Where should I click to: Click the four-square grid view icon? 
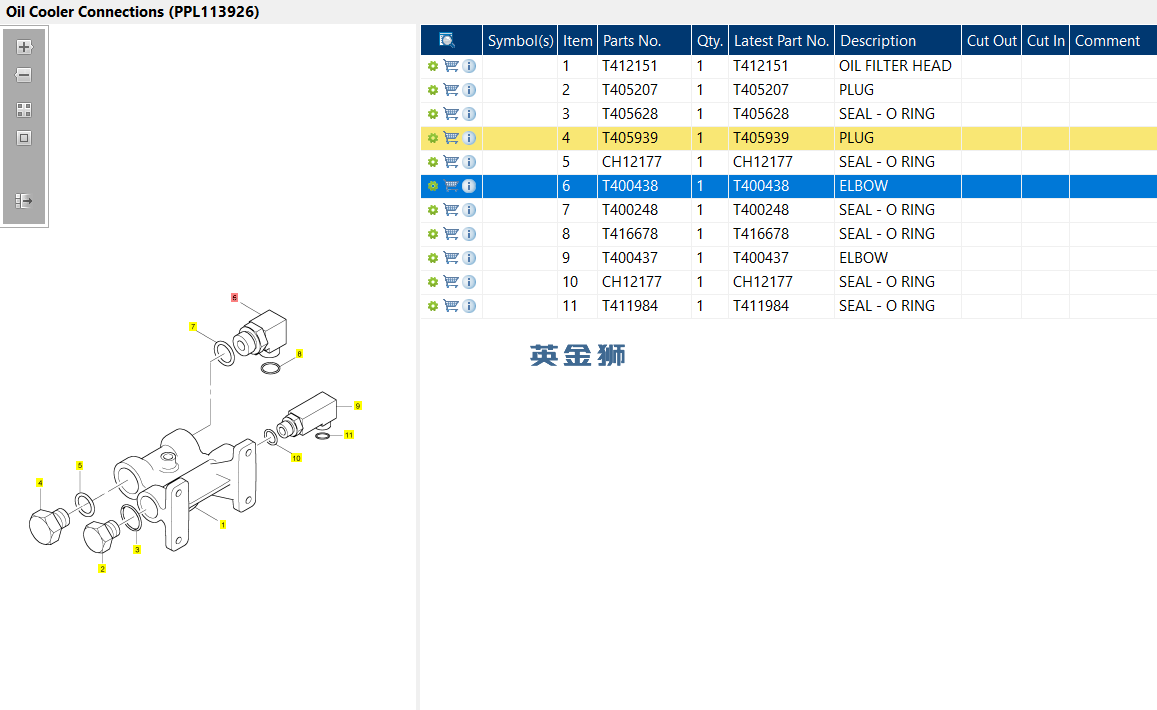pos(24,110)
